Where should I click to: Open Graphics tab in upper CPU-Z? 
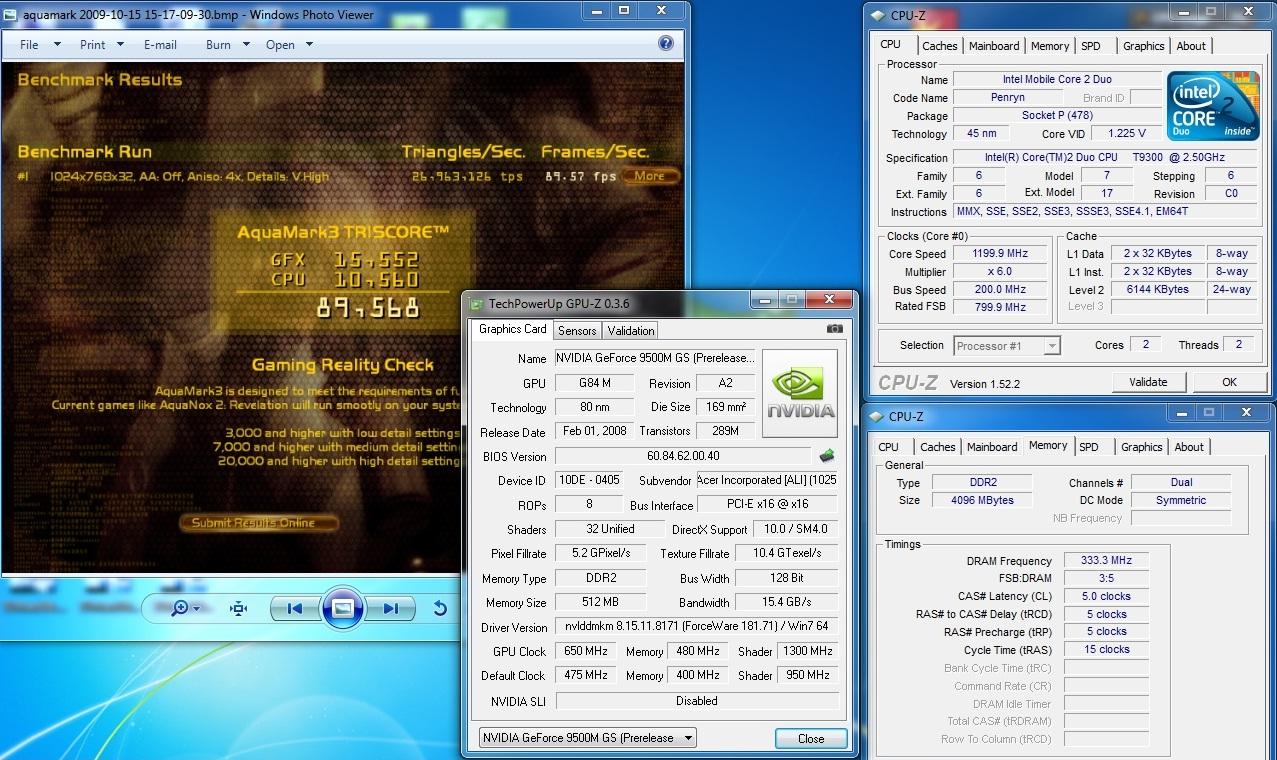point(1143,46)
